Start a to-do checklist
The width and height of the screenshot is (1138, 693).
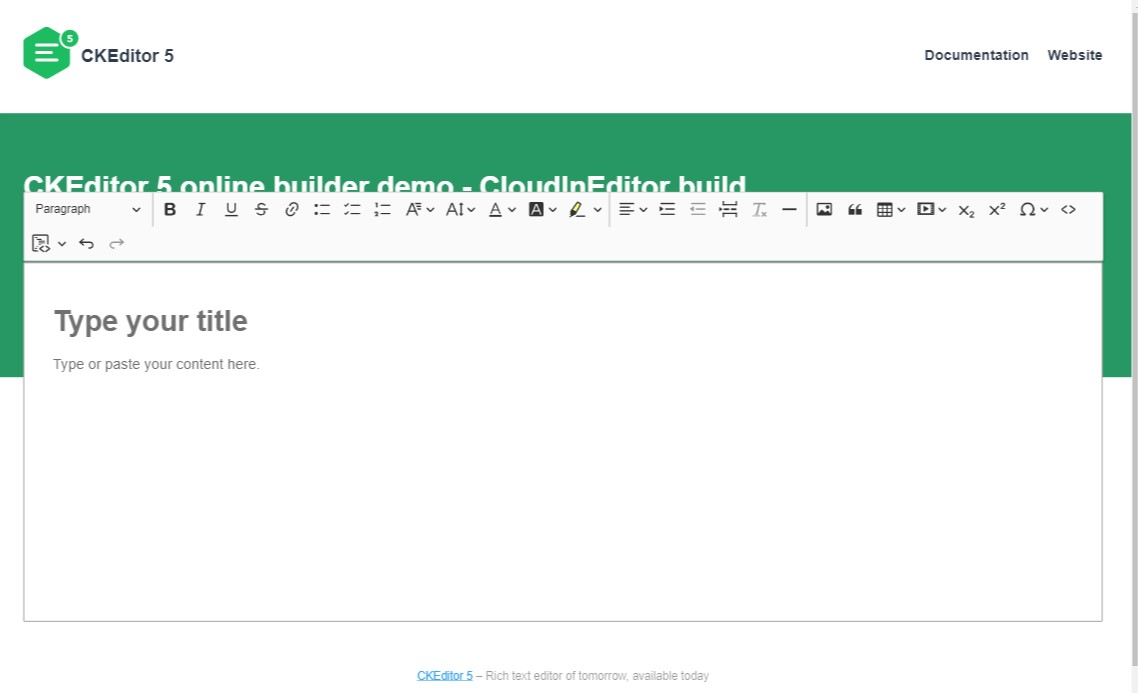(x=353, y=210)
